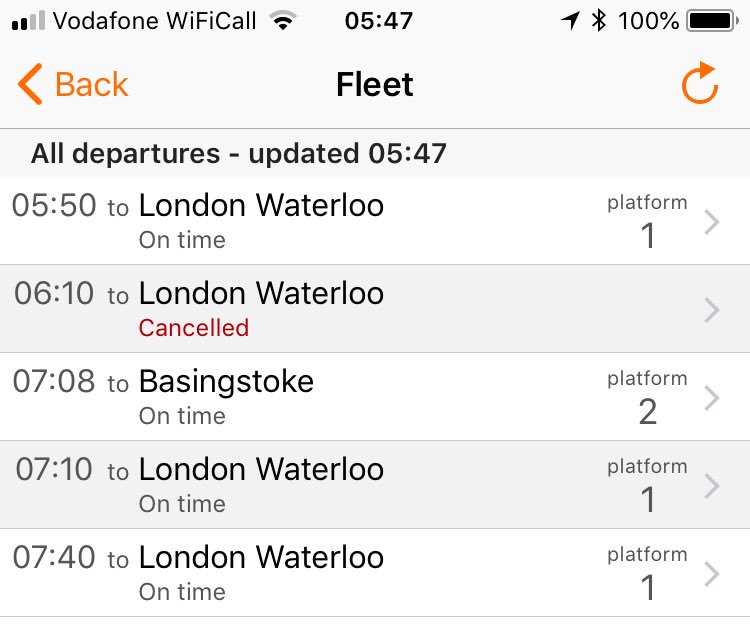Open the 07:08 Basingstoke departure
The height and width of the screenshot is (624, 750).
coord(226,382)
